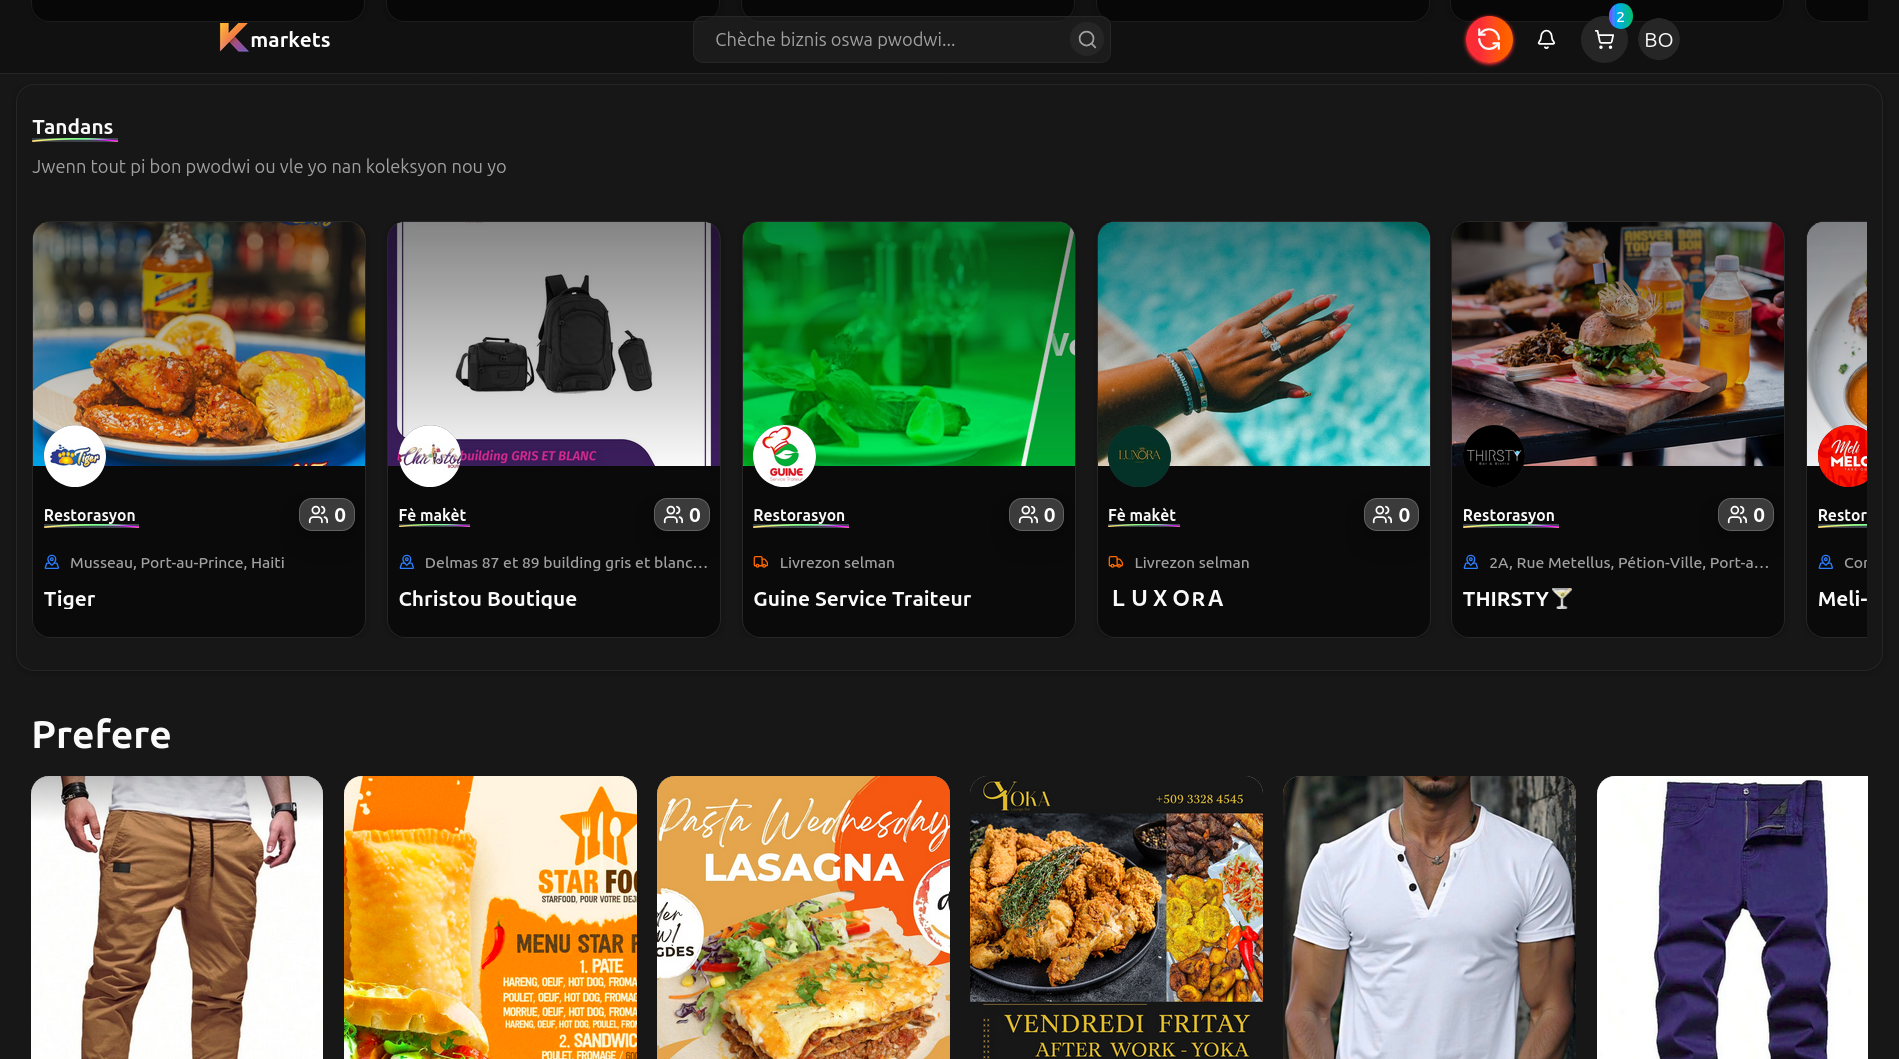Click the 'Jwenn tout pi bon pwodwi' subtitle

(269, 167)
